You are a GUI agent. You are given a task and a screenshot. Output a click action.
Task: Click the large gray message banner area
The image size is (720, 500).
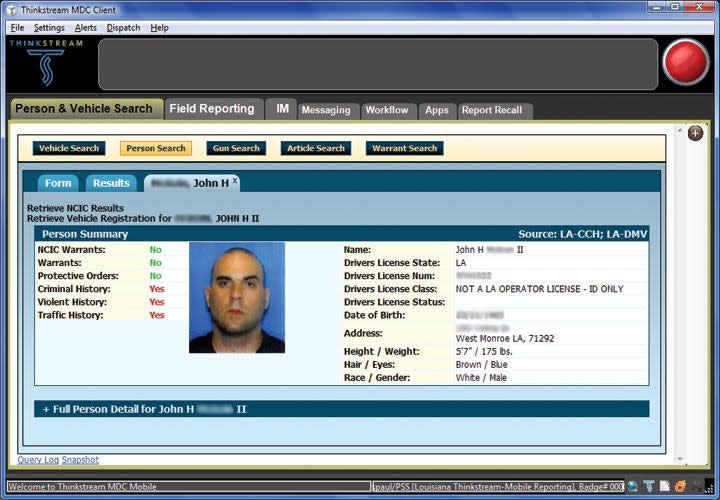pos(378,64)
